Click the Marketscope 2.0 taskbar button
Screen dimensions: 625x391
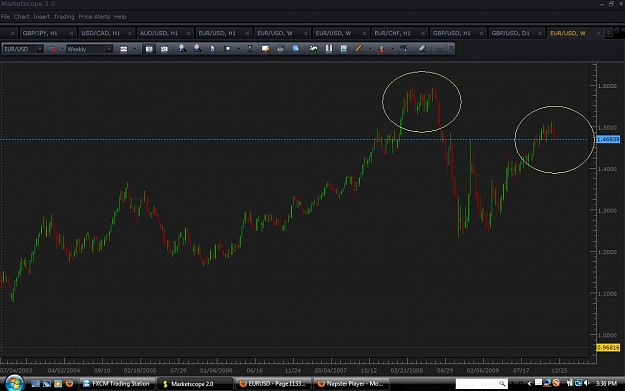[x=194, y=384]
